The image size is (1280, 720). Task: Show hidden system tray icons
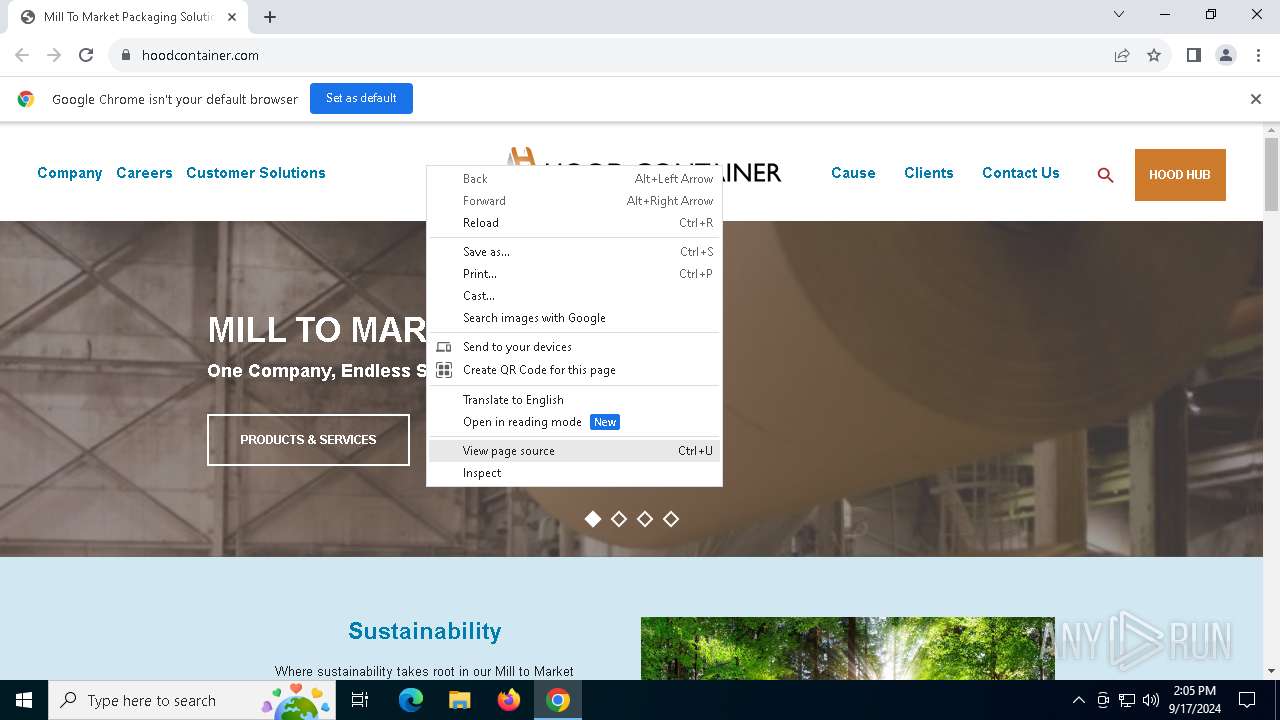[1078, 700]
